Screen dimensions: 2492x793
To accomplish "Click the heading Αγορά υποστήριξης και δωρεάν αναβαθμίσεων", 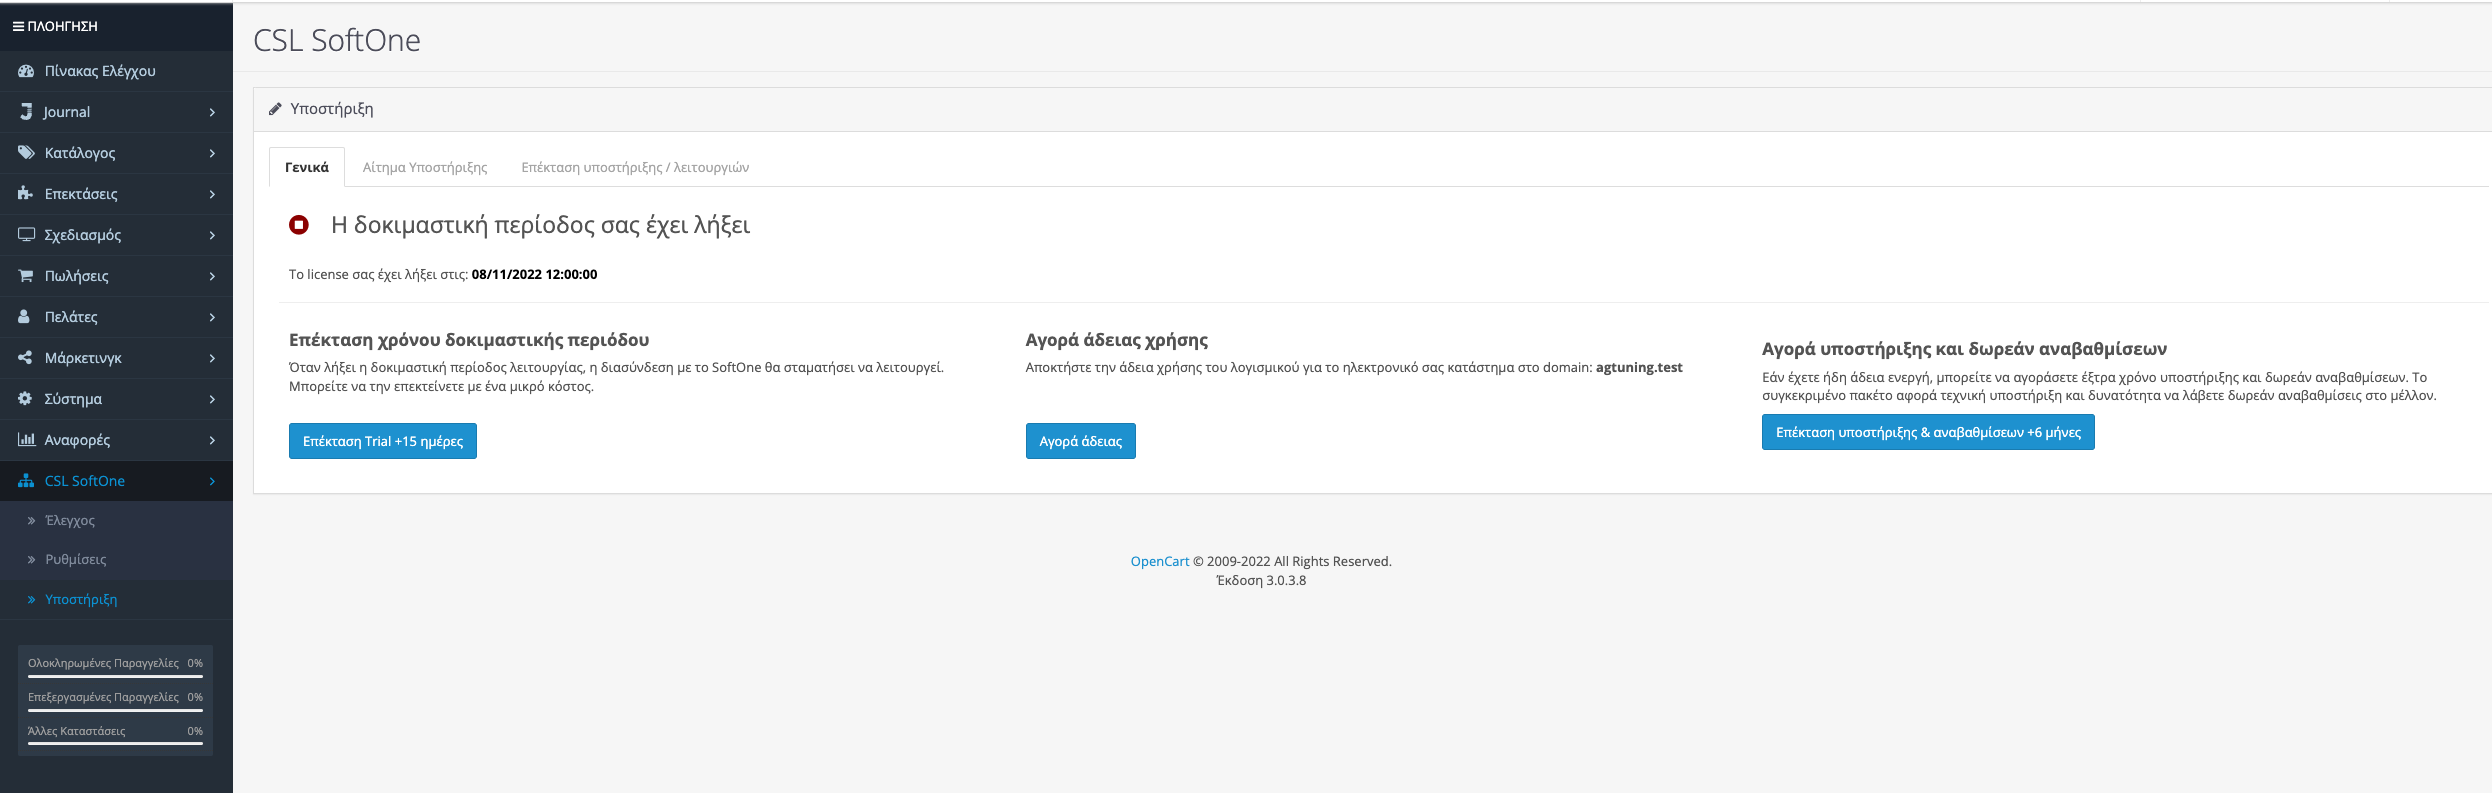I will (x=1964, y=349).
